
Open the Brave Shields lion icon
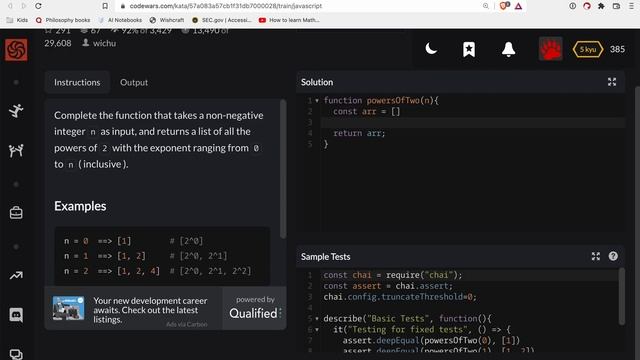point(504,6)
